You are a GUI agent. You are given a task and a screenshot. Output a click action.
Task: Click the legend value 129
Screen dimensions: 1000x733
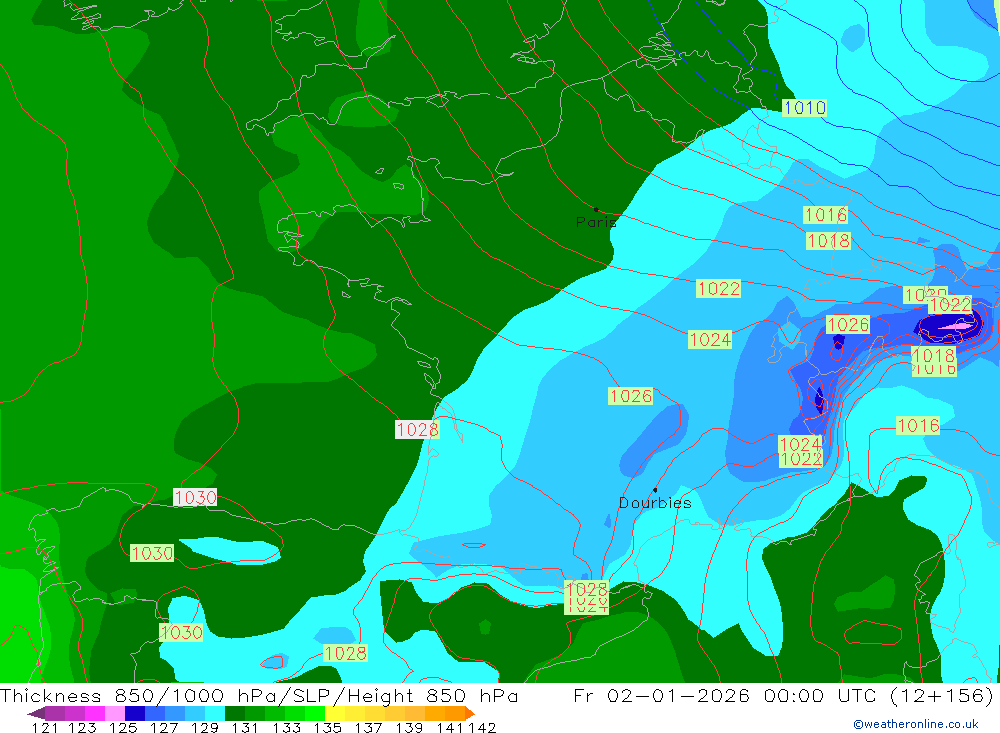pyautogui.click(x=205, y=728)
